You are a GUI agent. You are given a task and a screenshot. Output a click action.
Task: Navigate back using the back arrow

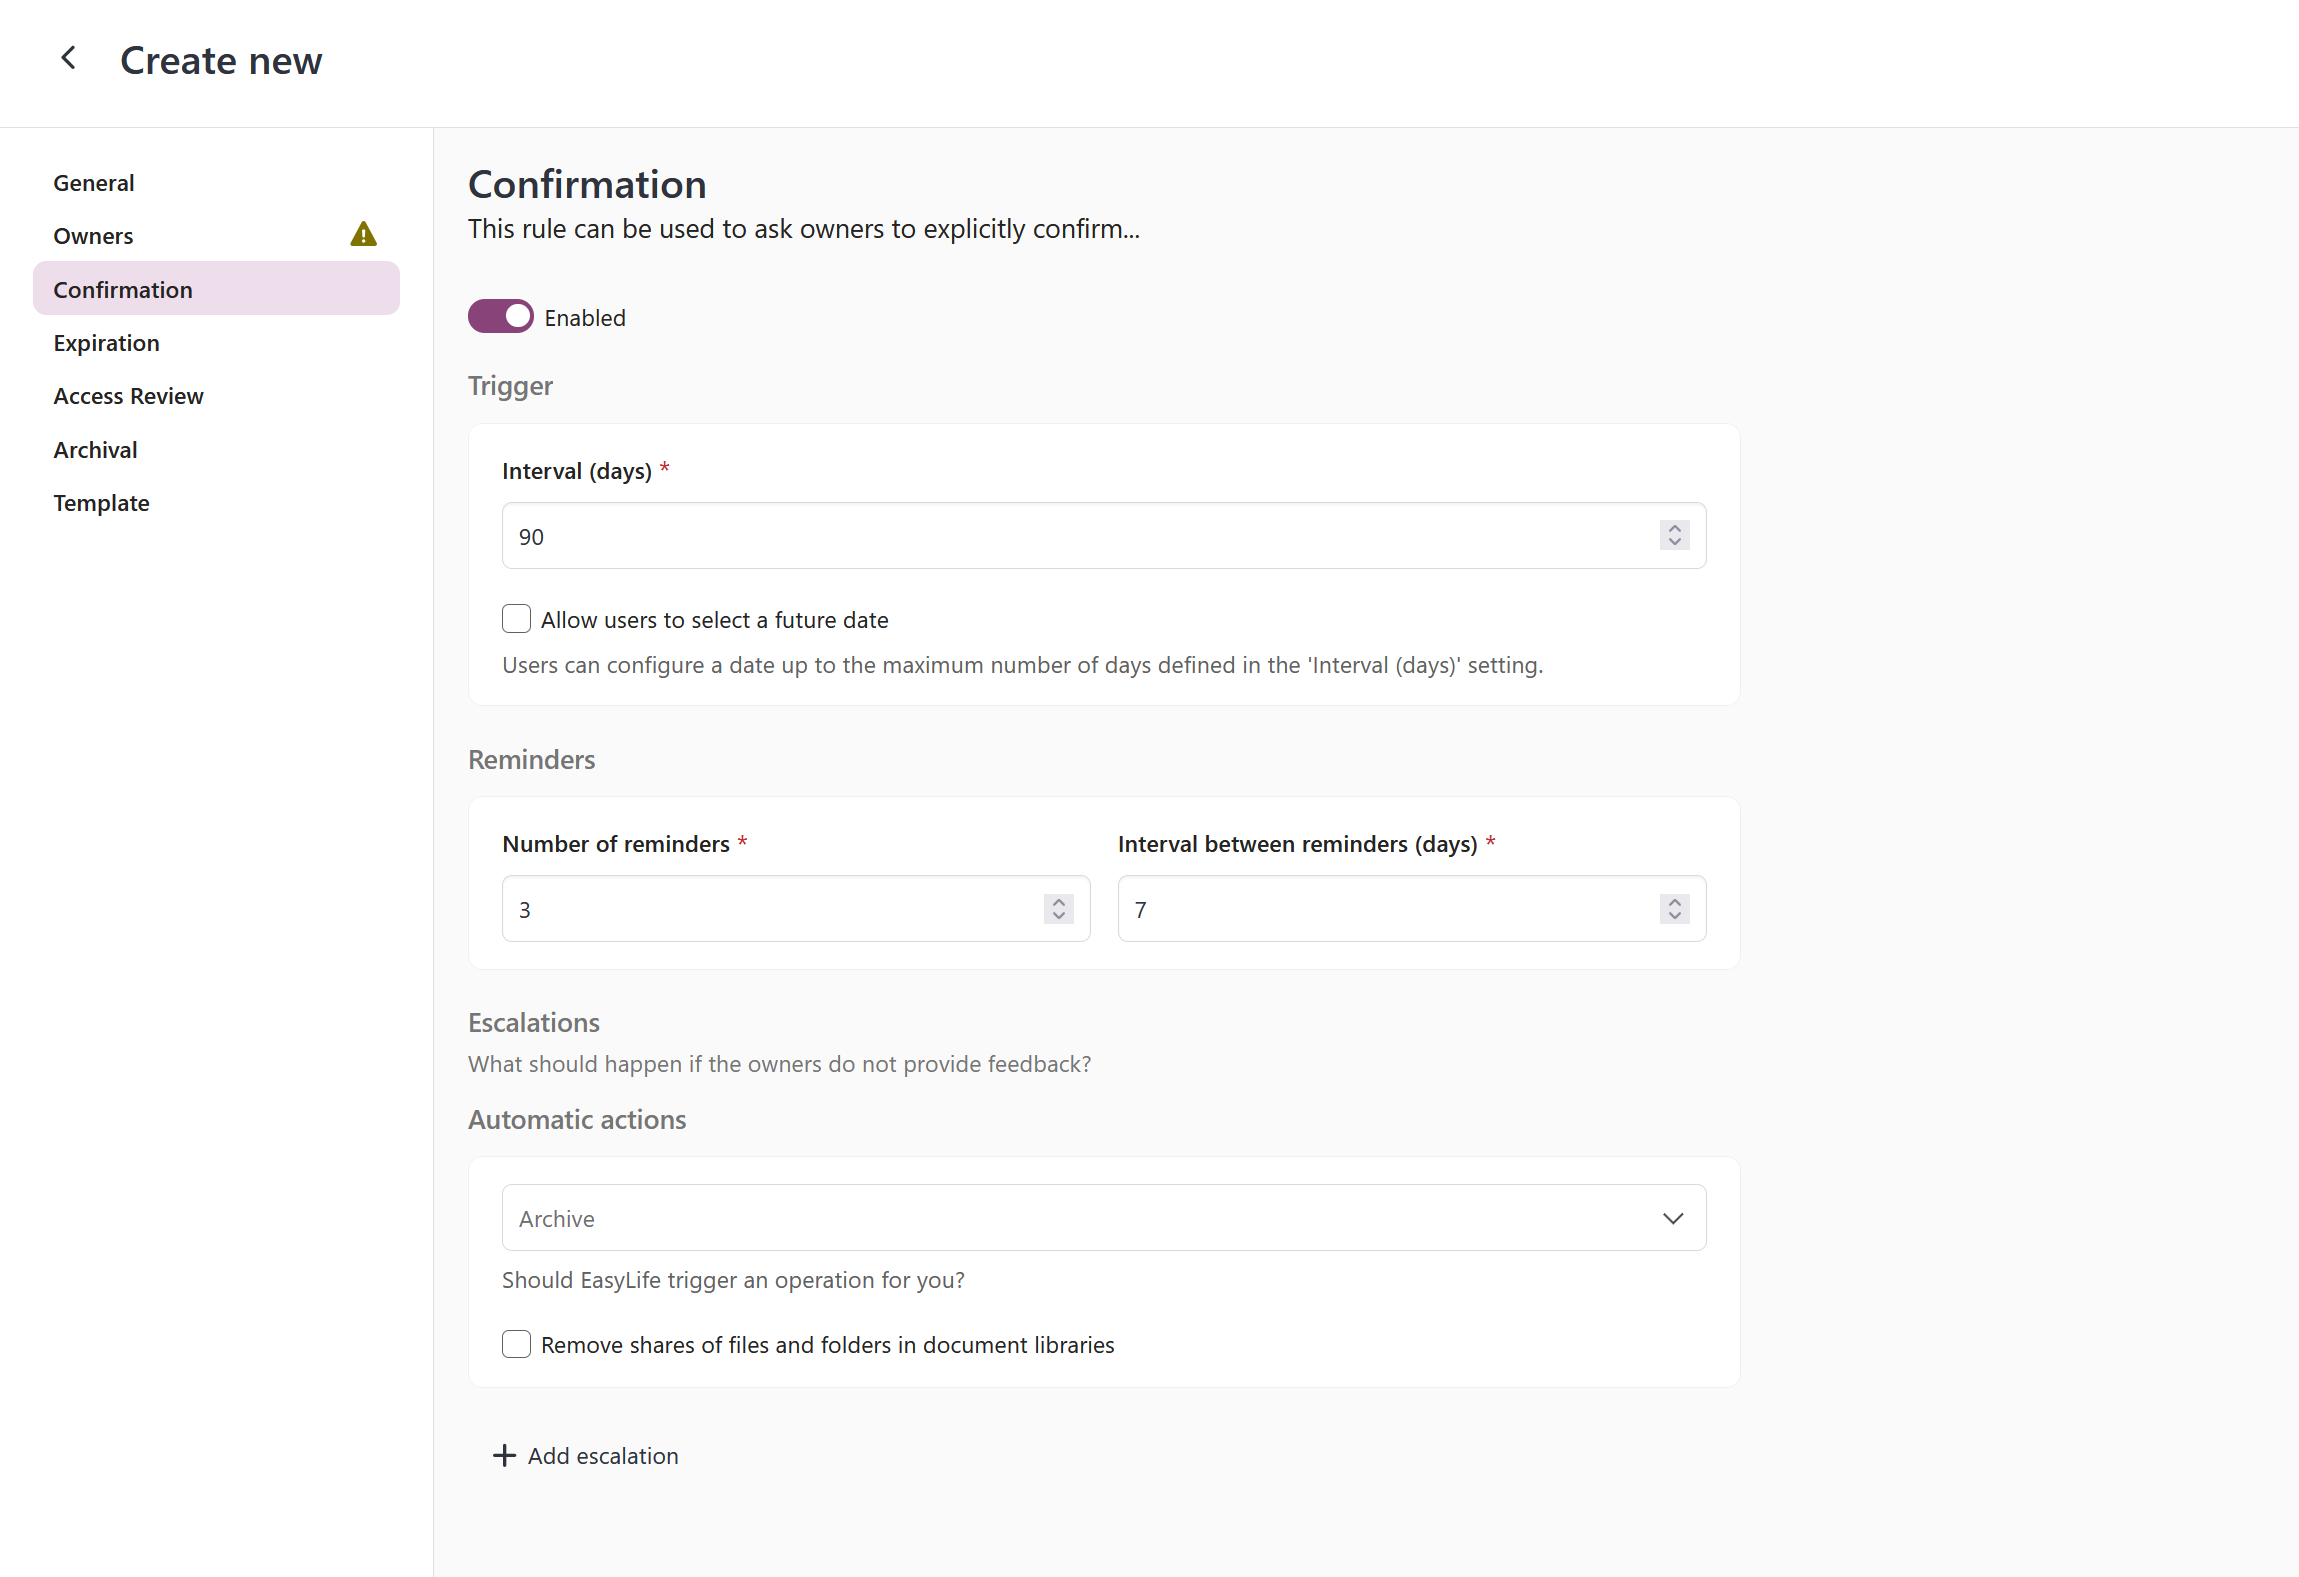(x=68, y=58)
